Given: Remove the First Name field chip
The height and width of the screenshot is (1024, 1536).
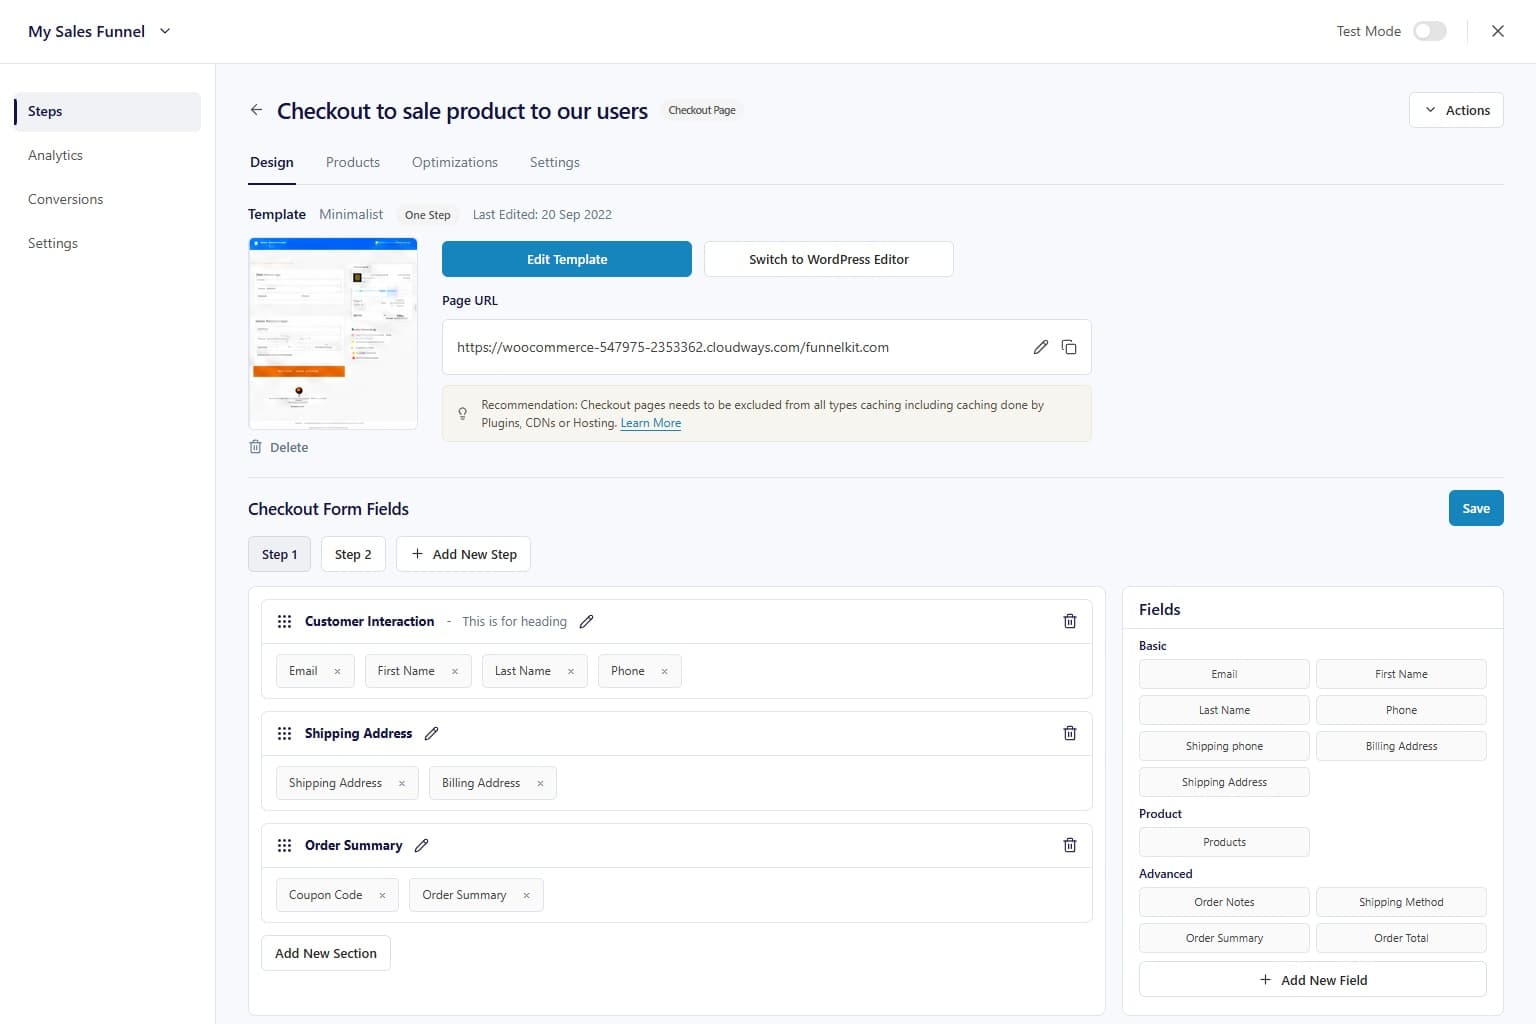Looking at the screenshot, I should pos(455,672).
